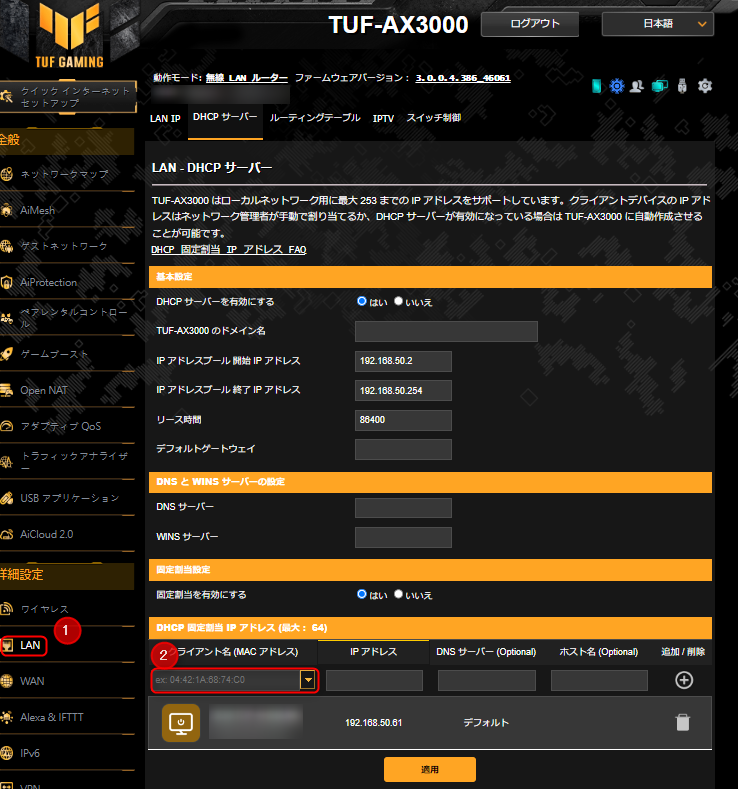Switch to the IPTV tab
This screenshot has width=738, height=789.
click(x=383, y=119)
